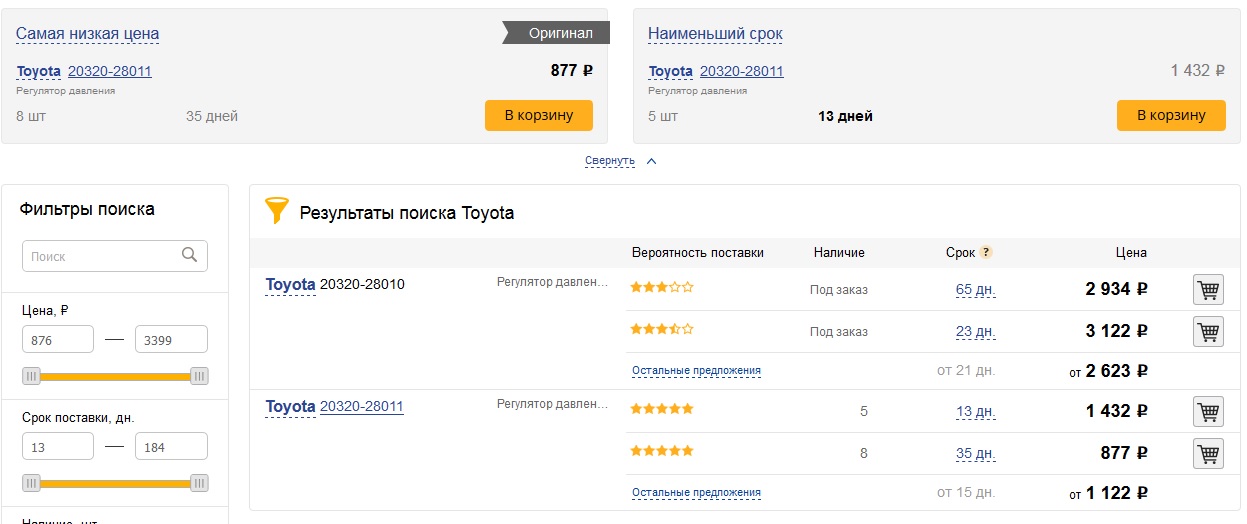The width and height of the screenshot is (1247, 524).
Task: Grab the left price range slider handle
Action: tap(32, 376)
